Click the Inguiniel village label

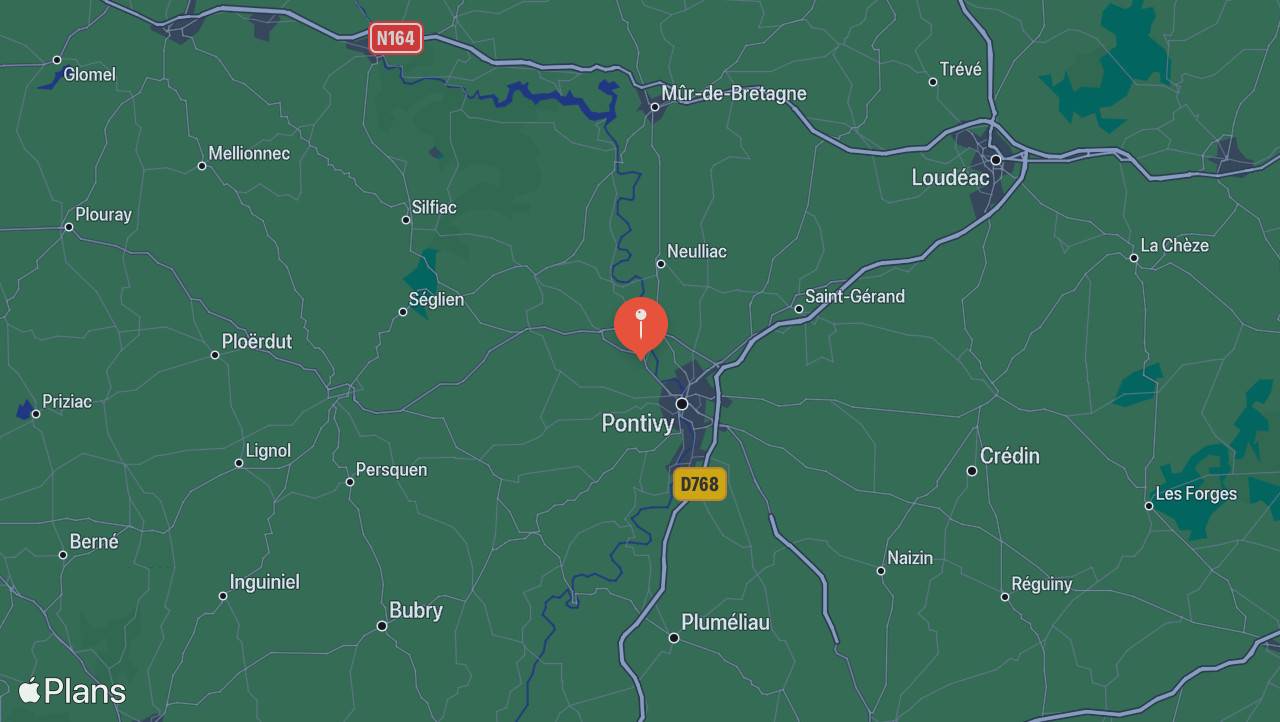[x=264, y=582]
